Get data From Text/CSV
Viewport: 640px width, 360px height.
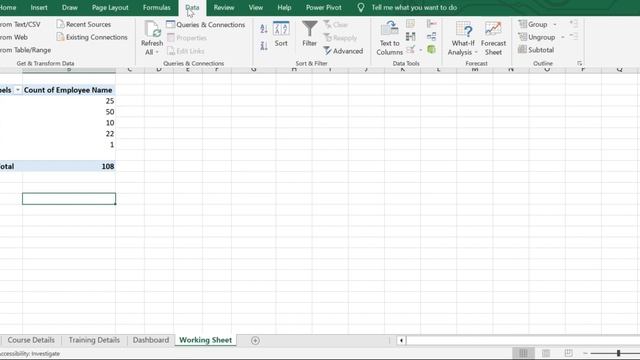tap(20, 24)
